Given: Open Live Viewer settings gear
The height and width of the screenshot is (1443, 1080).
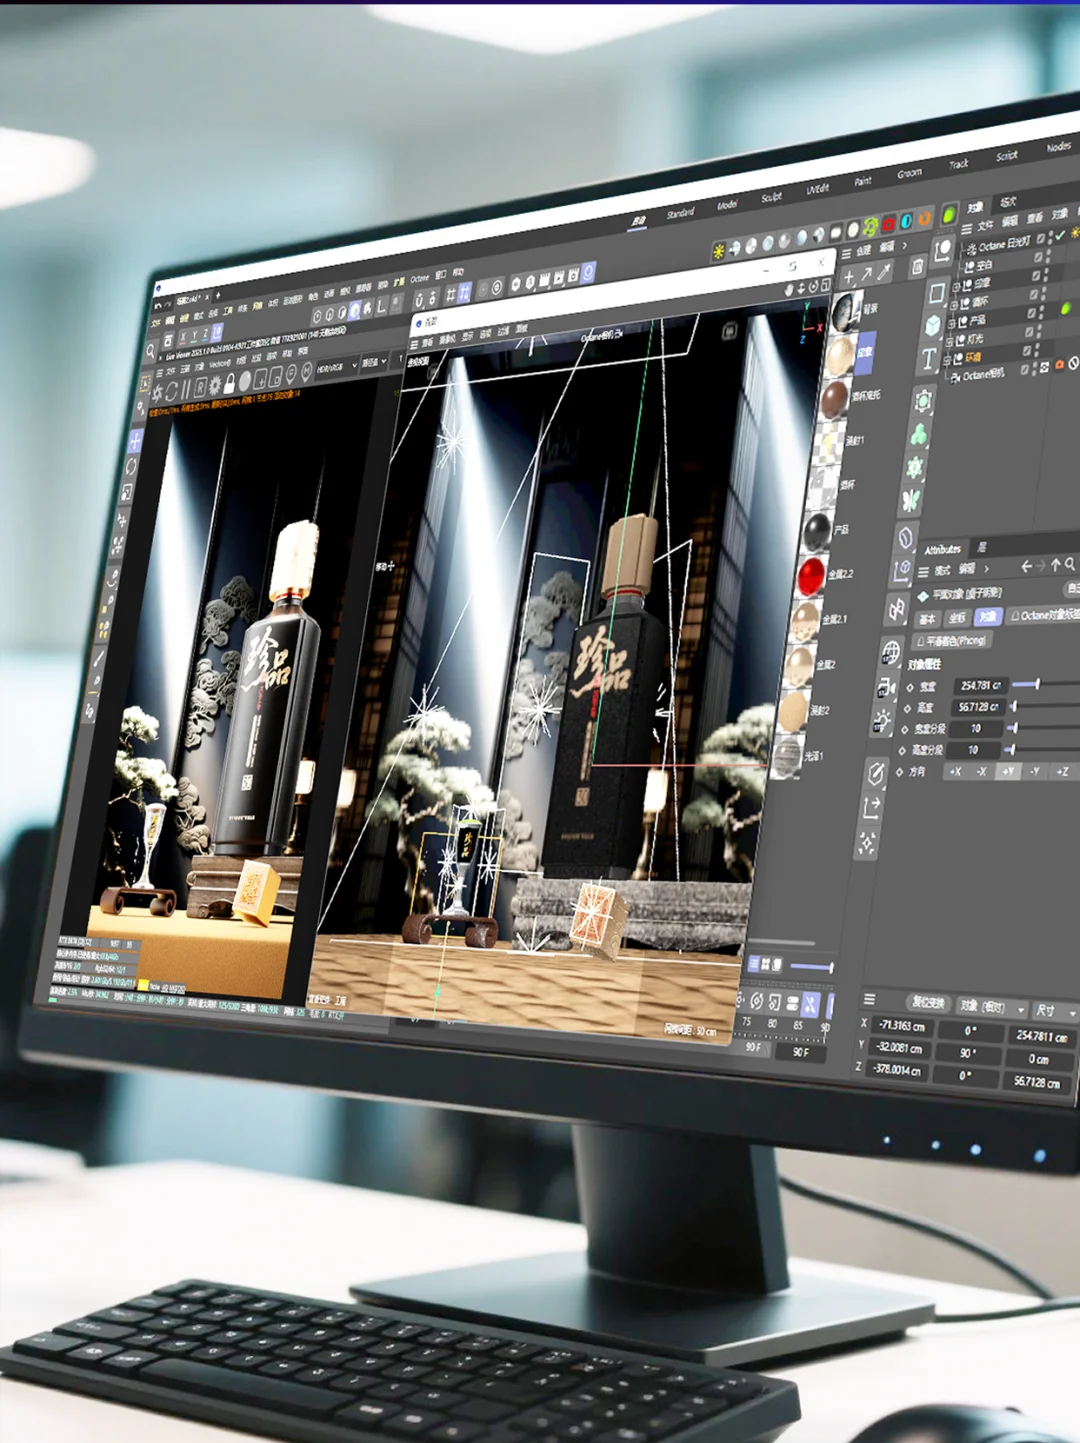Looking at the screenshot, I should point(215,386).
